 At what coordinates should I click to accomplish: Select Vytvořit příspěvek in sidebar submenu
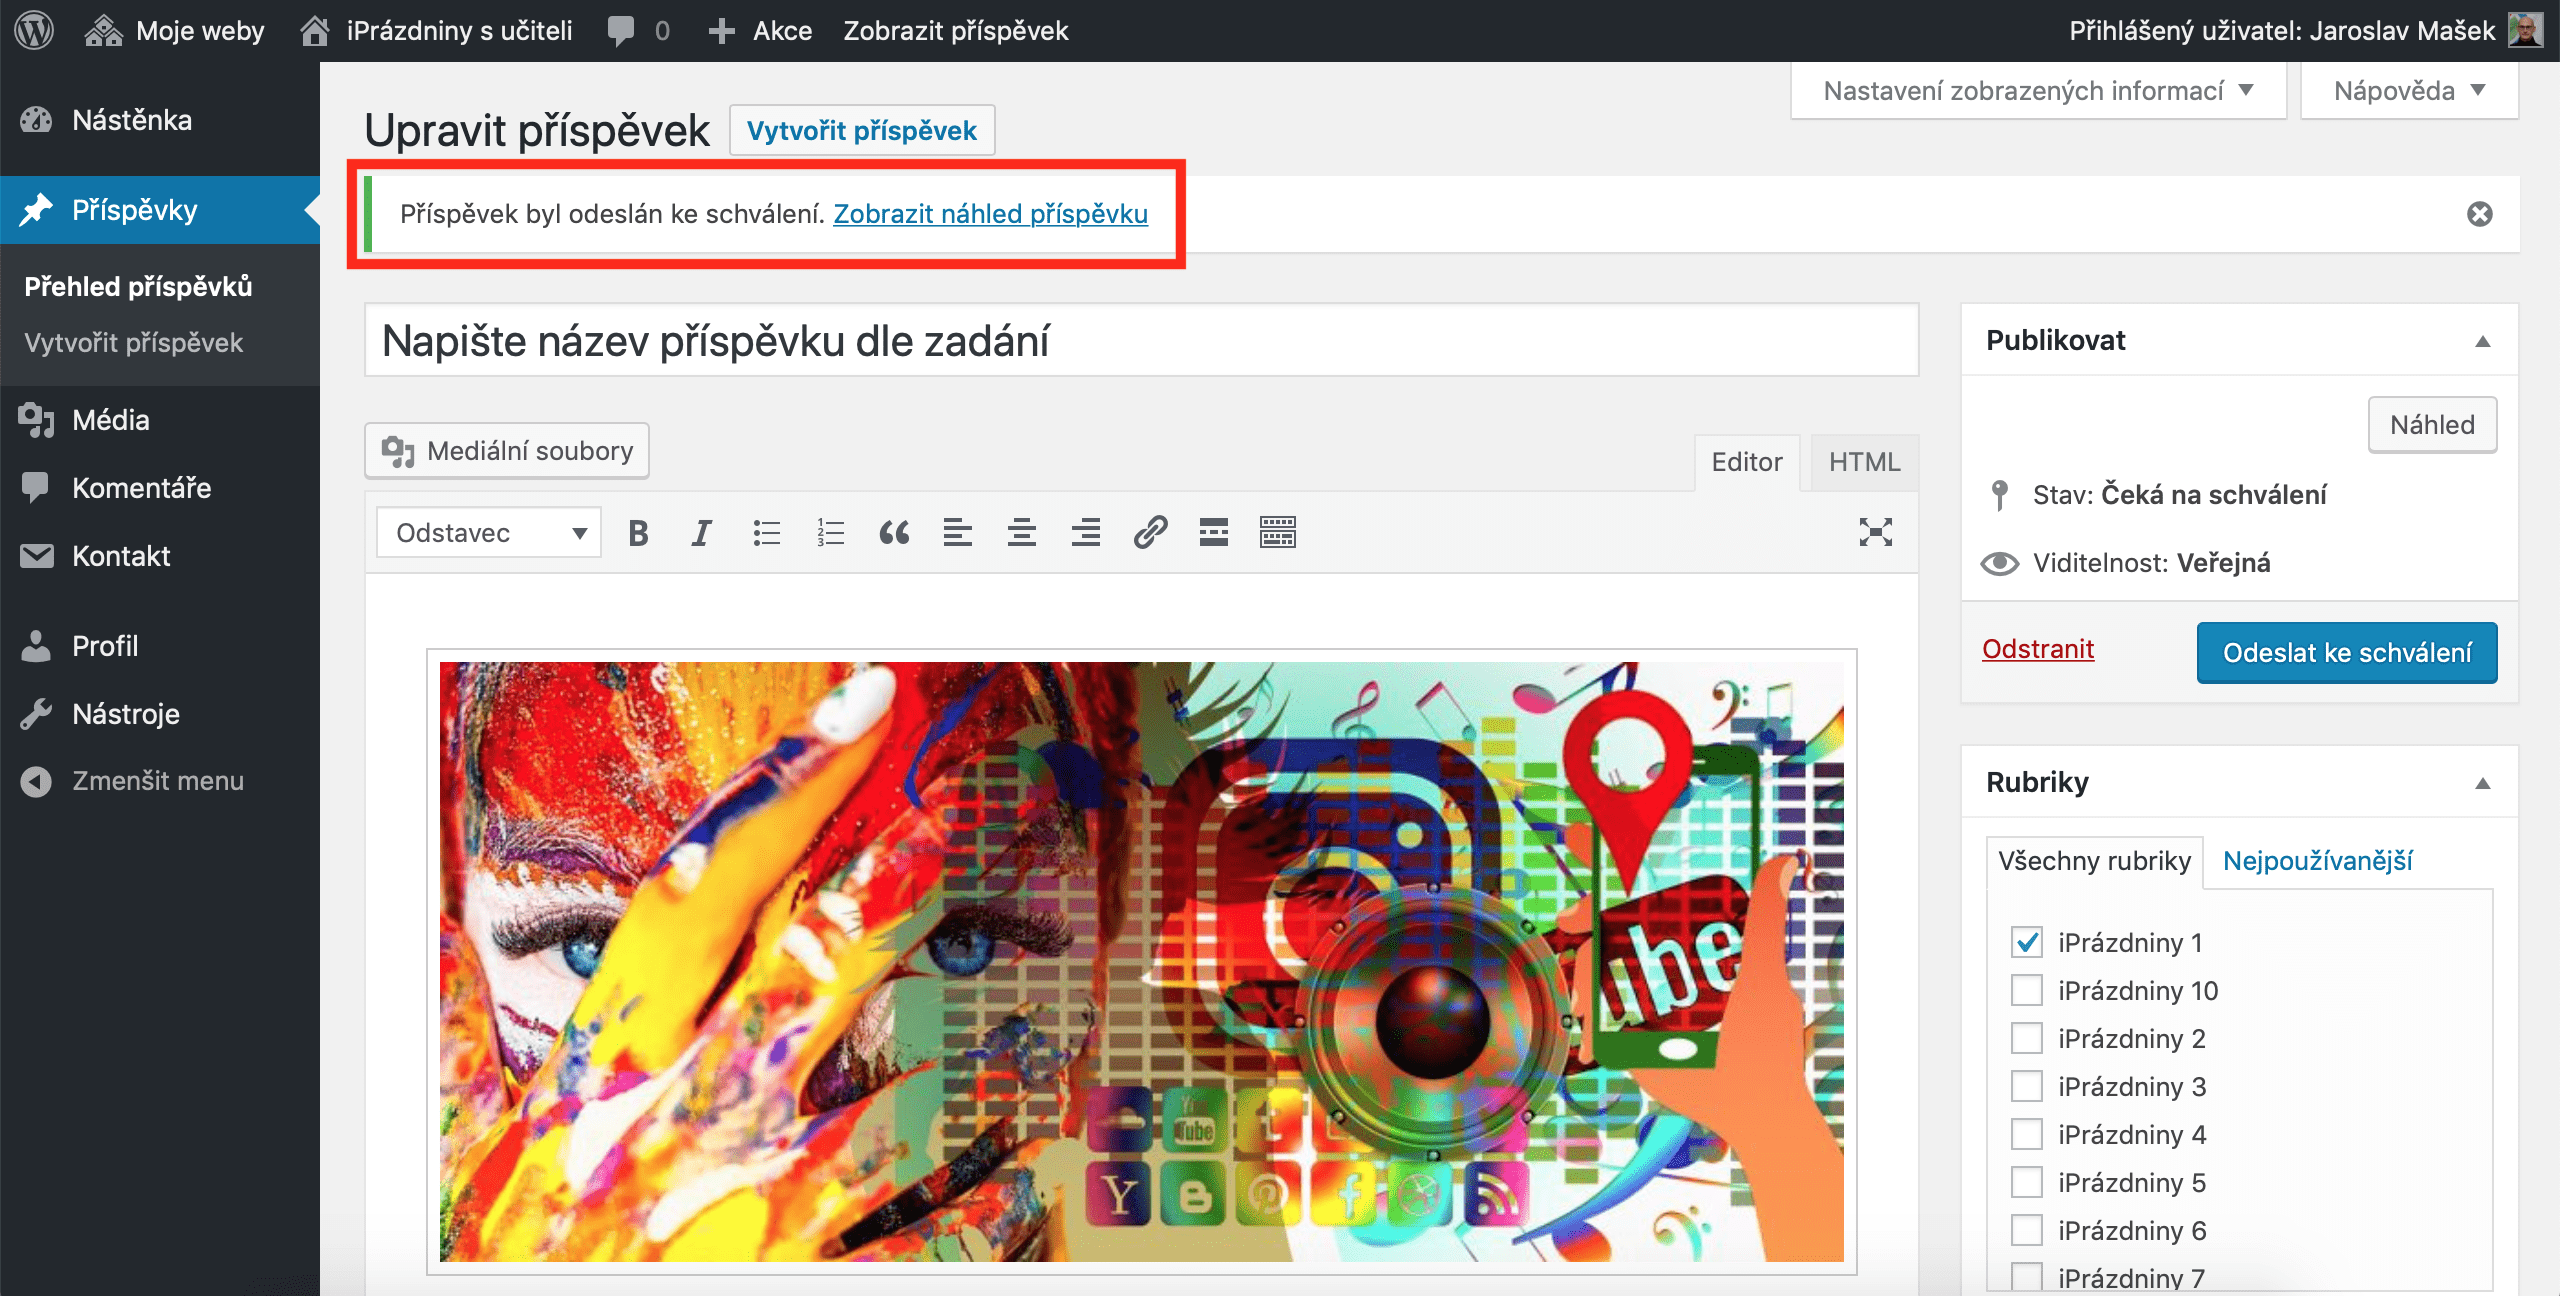tap(133, 343)
